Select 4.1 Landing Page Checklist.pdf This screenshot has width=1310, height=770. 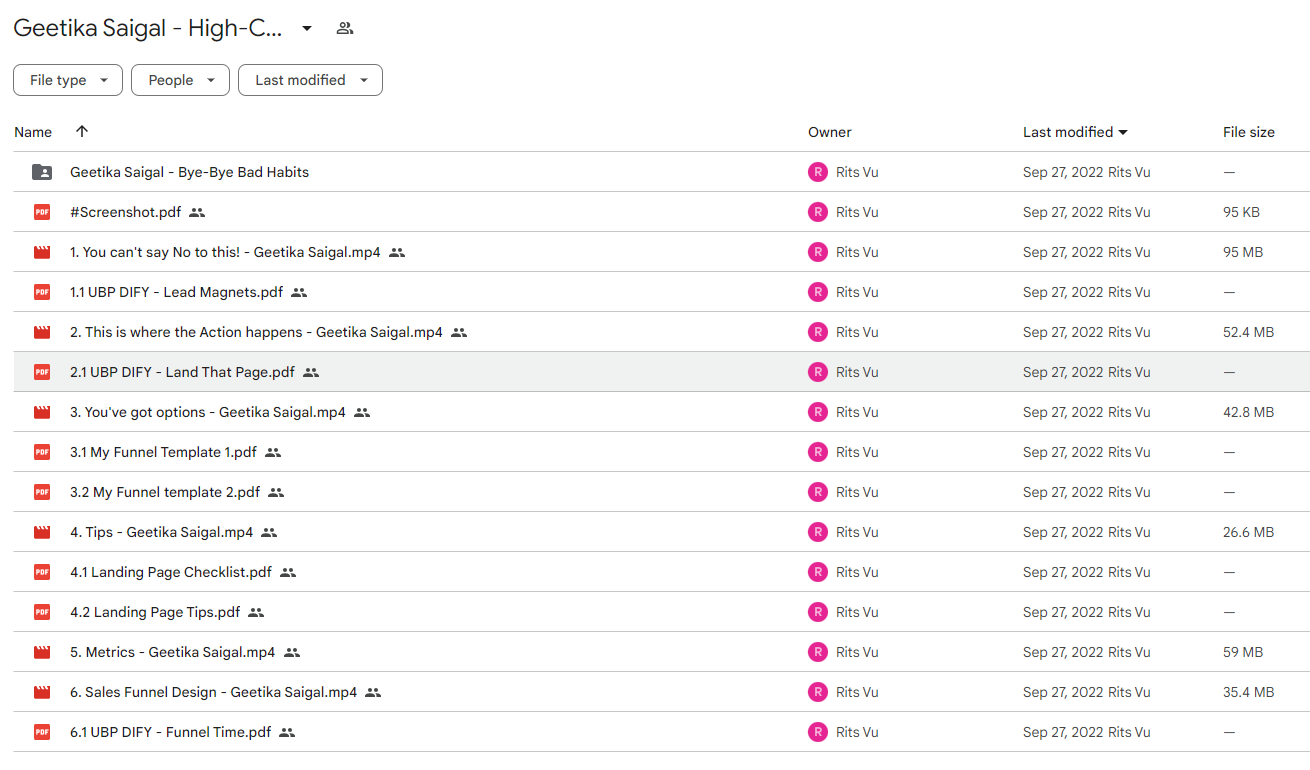pyautogui.click(x=171, y=572)
